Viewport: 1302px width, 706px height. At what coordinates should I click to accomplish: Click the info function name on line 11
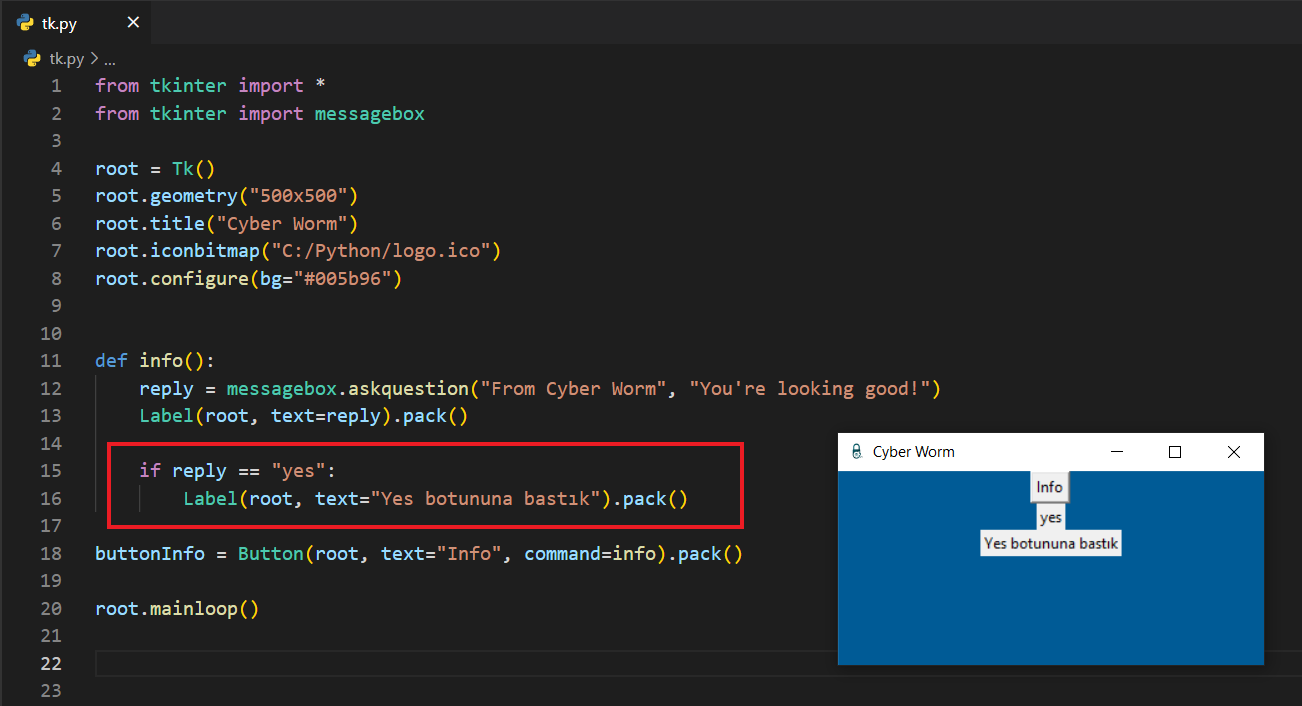coord(160,361)
